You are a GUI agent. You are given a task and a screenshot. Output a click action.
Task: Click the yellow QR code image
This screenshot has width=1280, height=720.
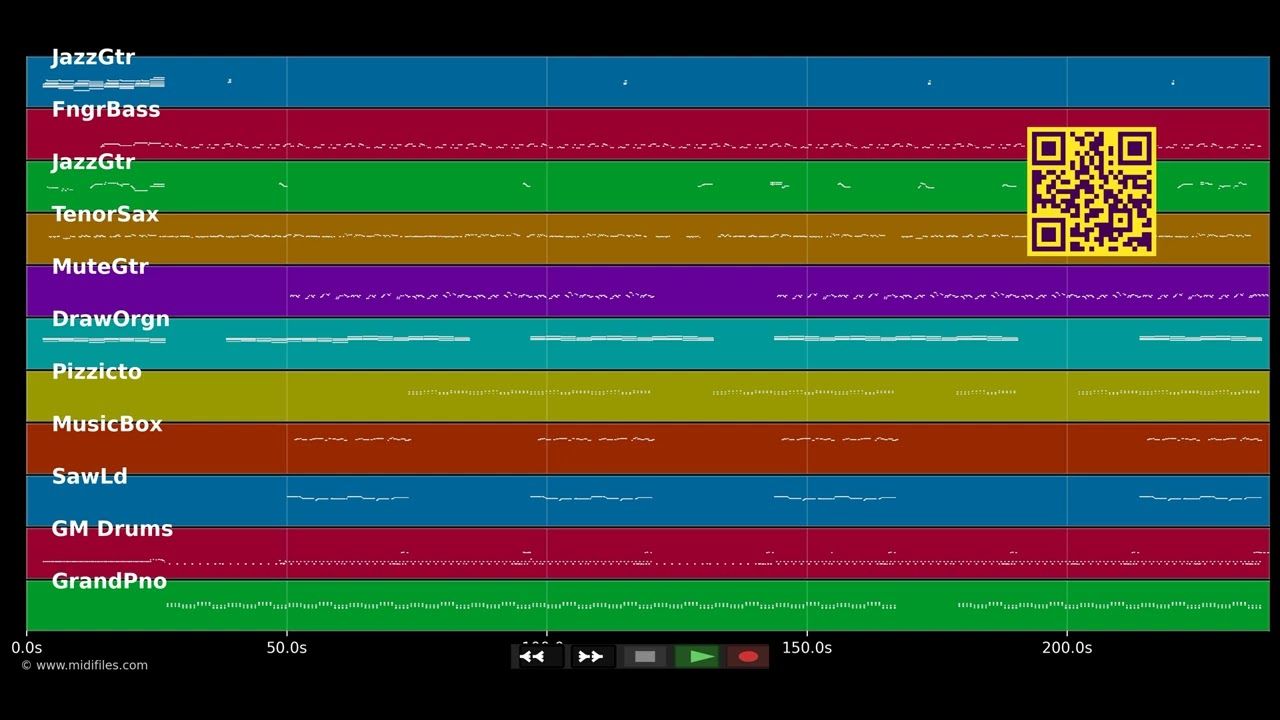click(x=1092, y=191)
